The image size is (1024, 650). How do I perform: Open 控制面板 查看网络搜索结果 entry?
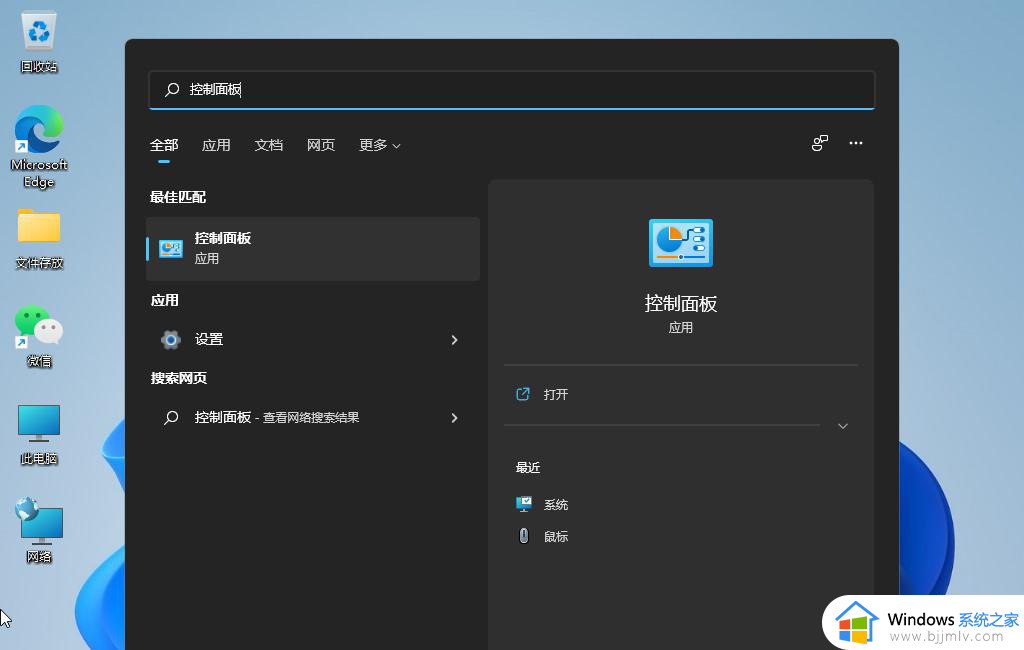(x=313, y=418)
